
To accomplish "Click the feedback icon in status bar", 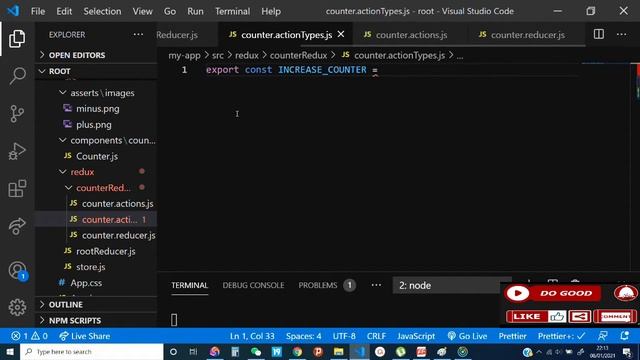I will point(602,336).
